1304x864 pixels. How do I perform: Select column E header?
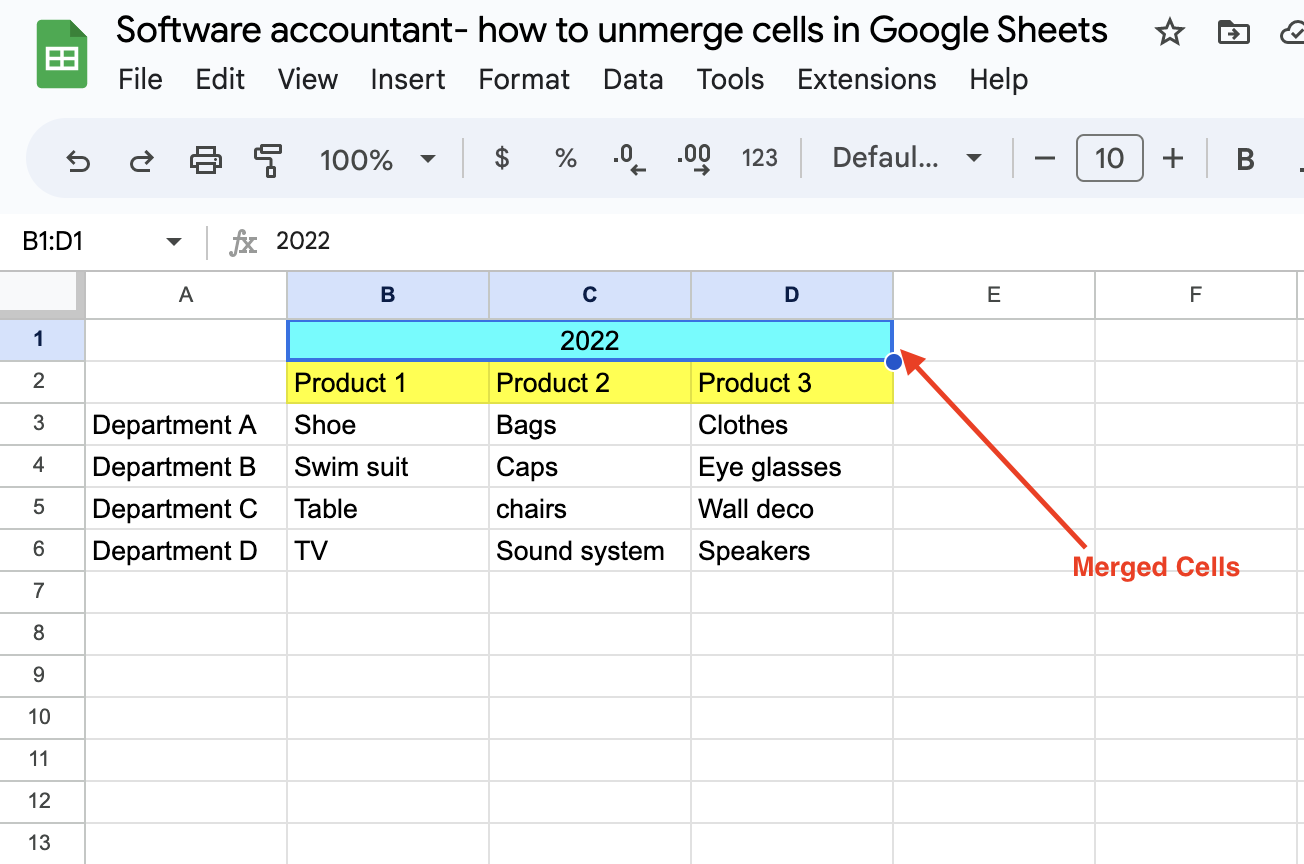[x=994, y=294]
